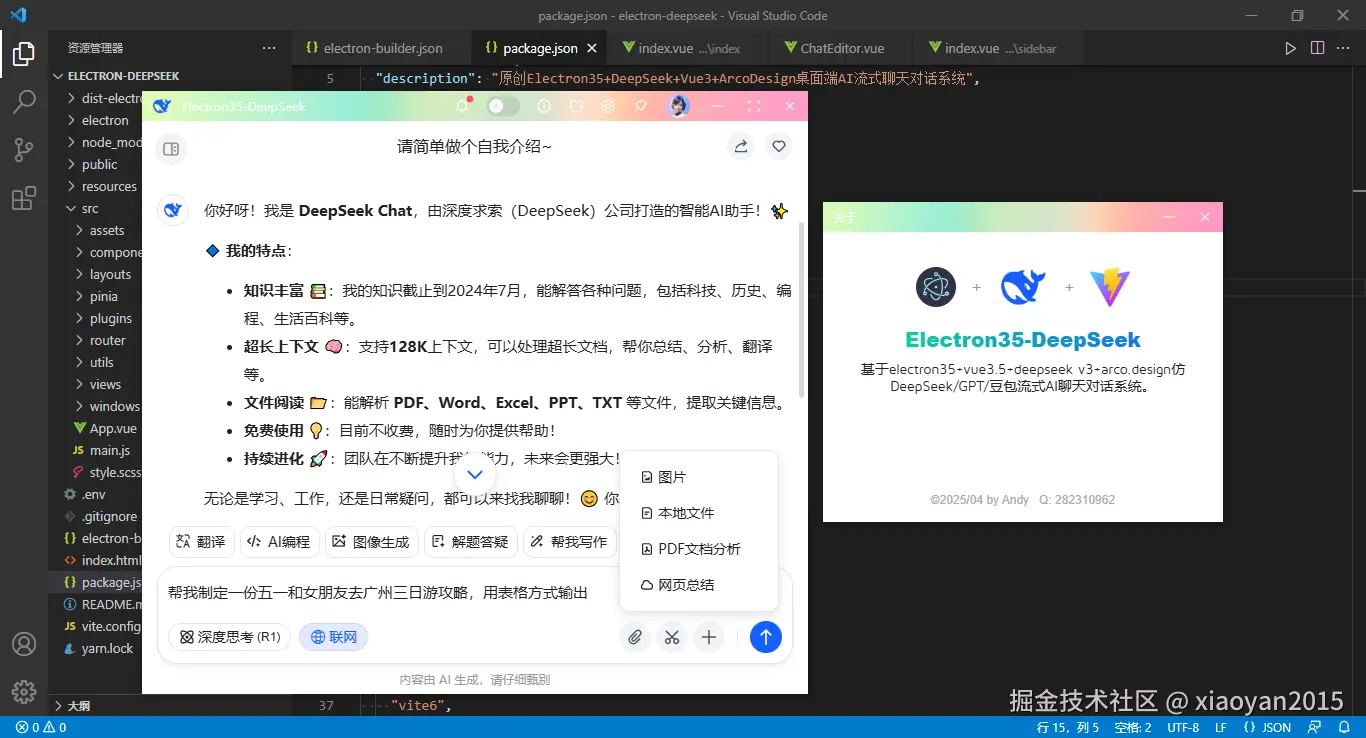Launch 图像生成 image generation
Viewport: 1366px width, 738px height.
(x=371, y=541)
